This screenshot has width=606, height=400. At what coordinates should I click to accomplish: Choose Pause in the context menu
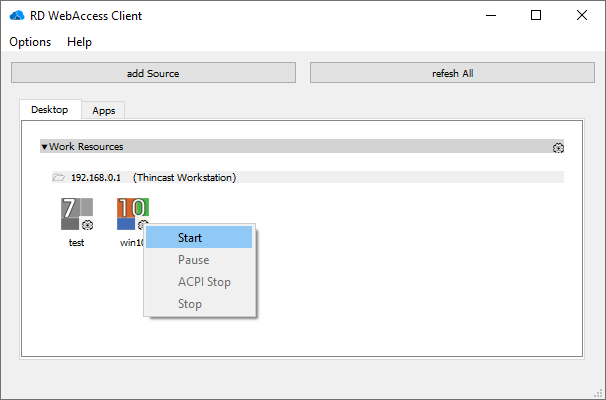[x=199, y=259]
